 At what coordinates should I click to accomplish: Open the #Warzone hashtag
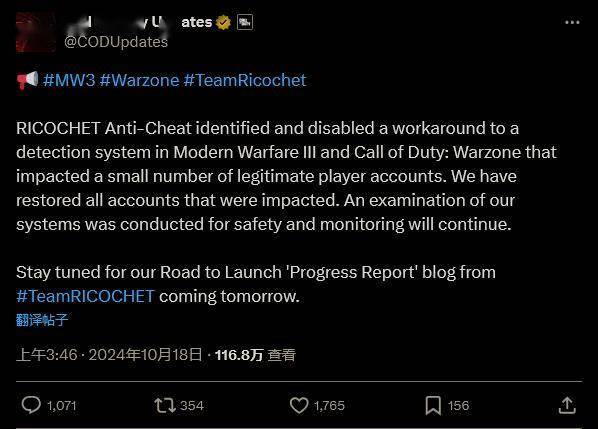pyautogui.click(x=139, y=80)
